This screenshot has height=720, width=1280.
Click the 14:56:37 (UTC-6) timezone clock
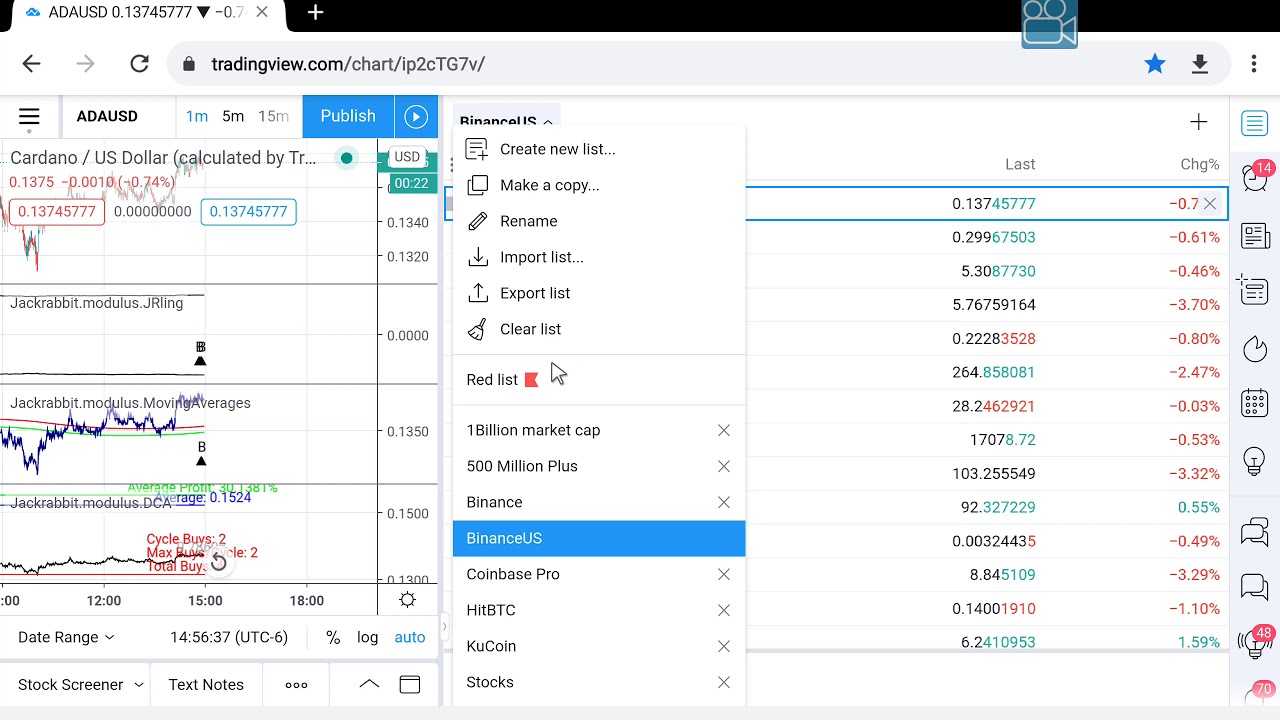pos(229,637)
